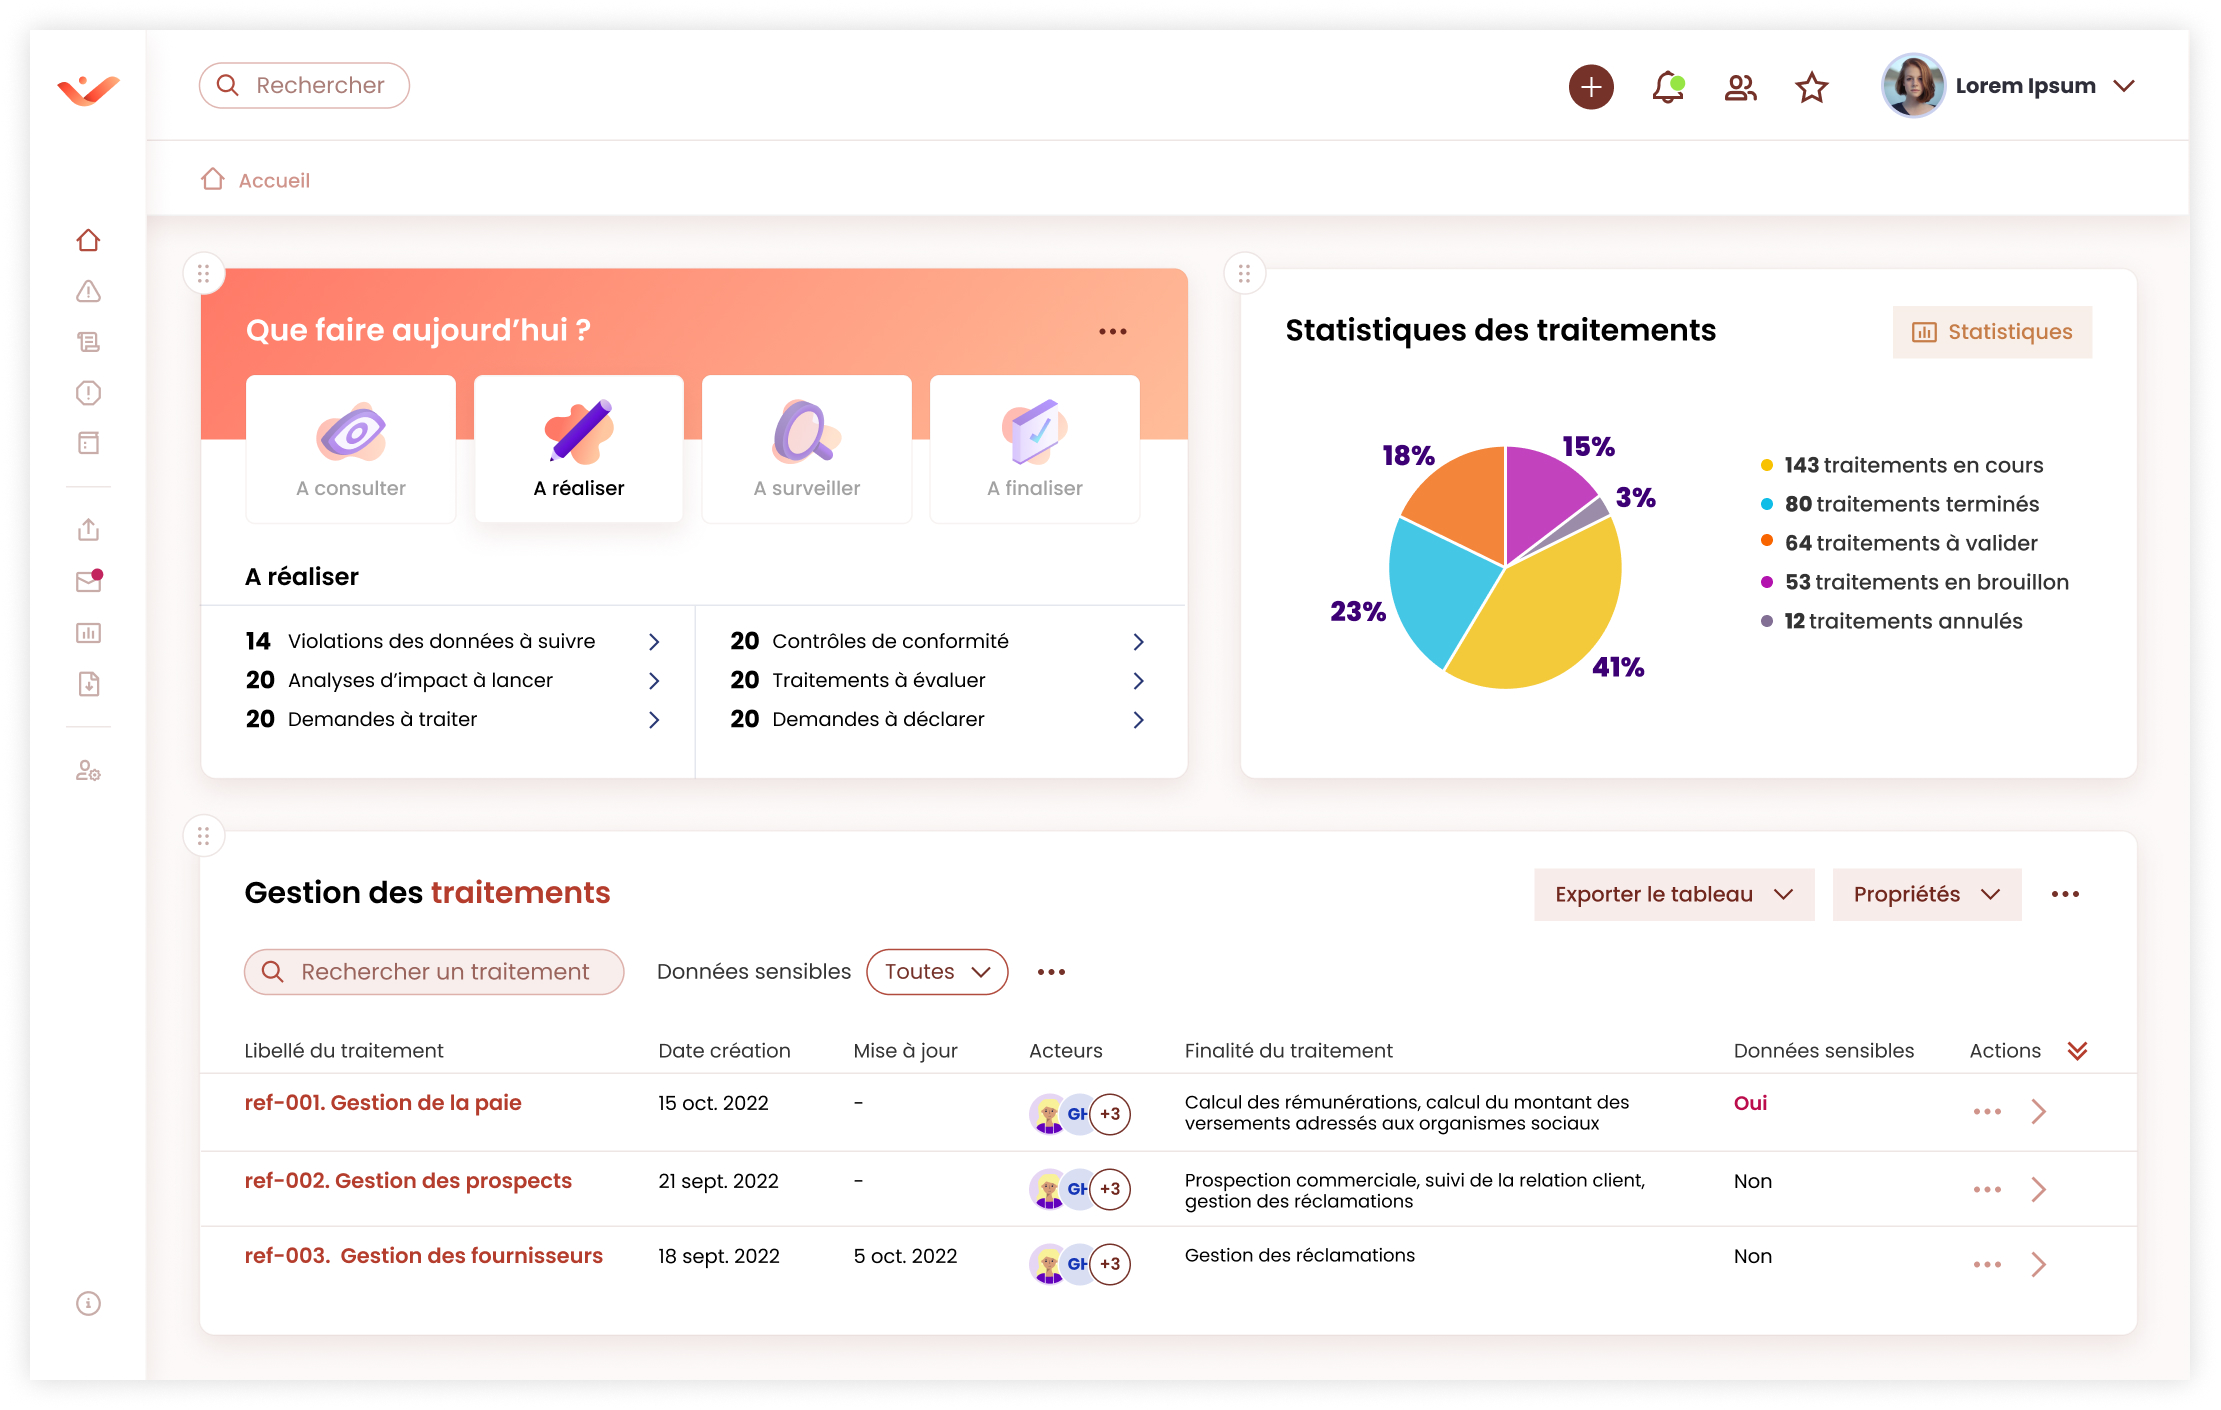Open the mail icon with red dot

[88, 581]
